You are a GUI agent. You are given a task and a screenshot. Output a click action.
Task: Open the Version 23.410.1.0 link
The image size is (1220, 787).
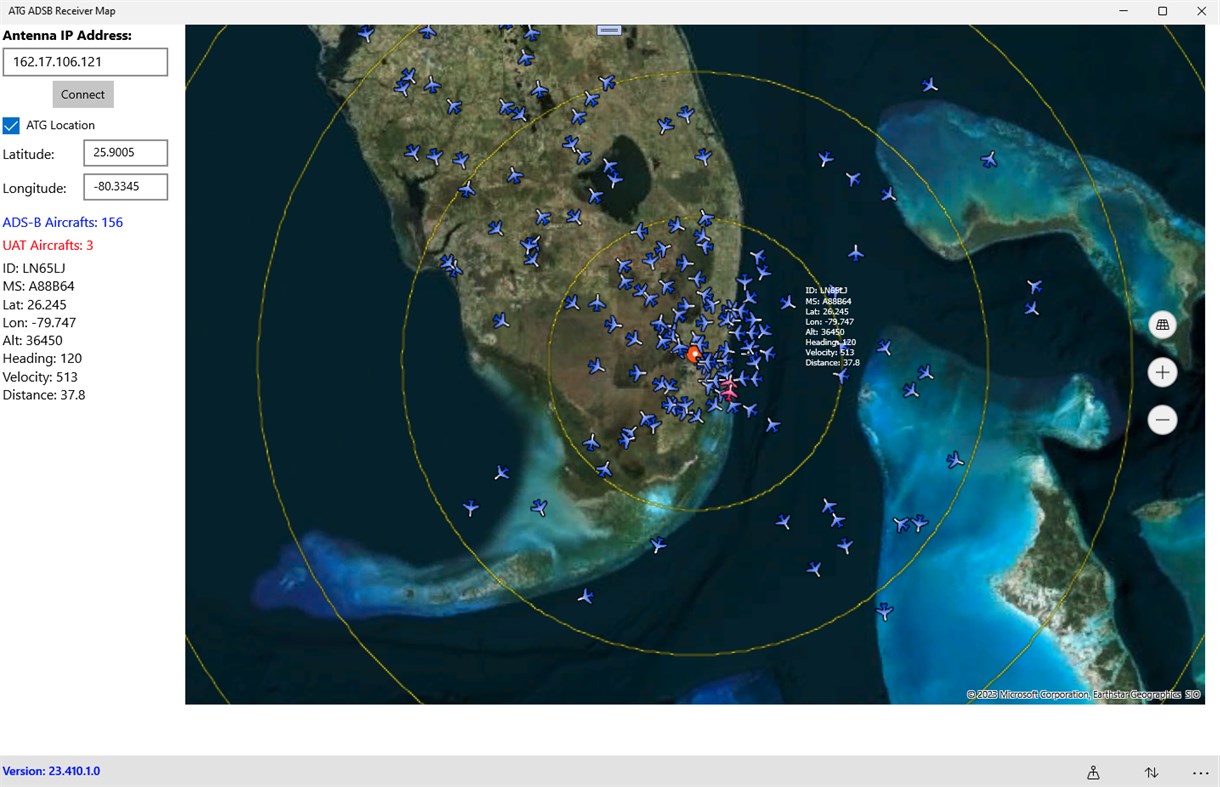[50, 771]
